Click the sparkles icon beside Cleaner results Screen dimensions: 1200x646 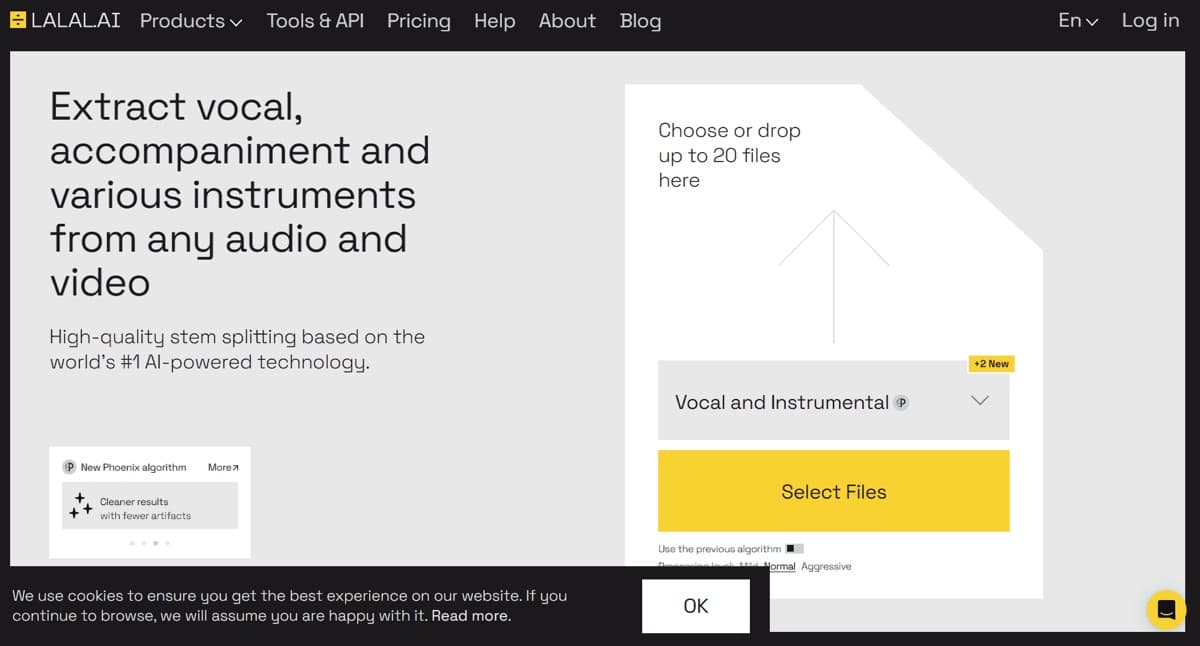point(80,507)
